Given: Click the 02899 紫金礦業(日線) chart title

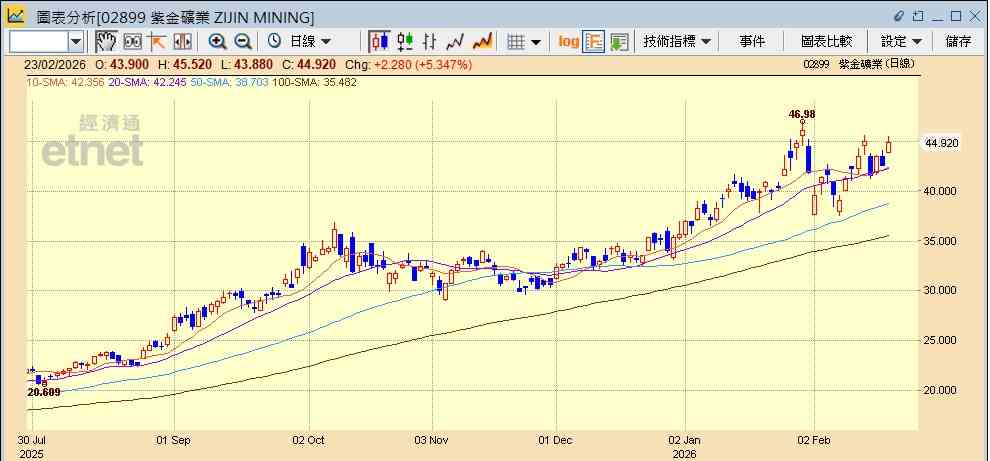Looking at the screenshot, I should (859, 64).
